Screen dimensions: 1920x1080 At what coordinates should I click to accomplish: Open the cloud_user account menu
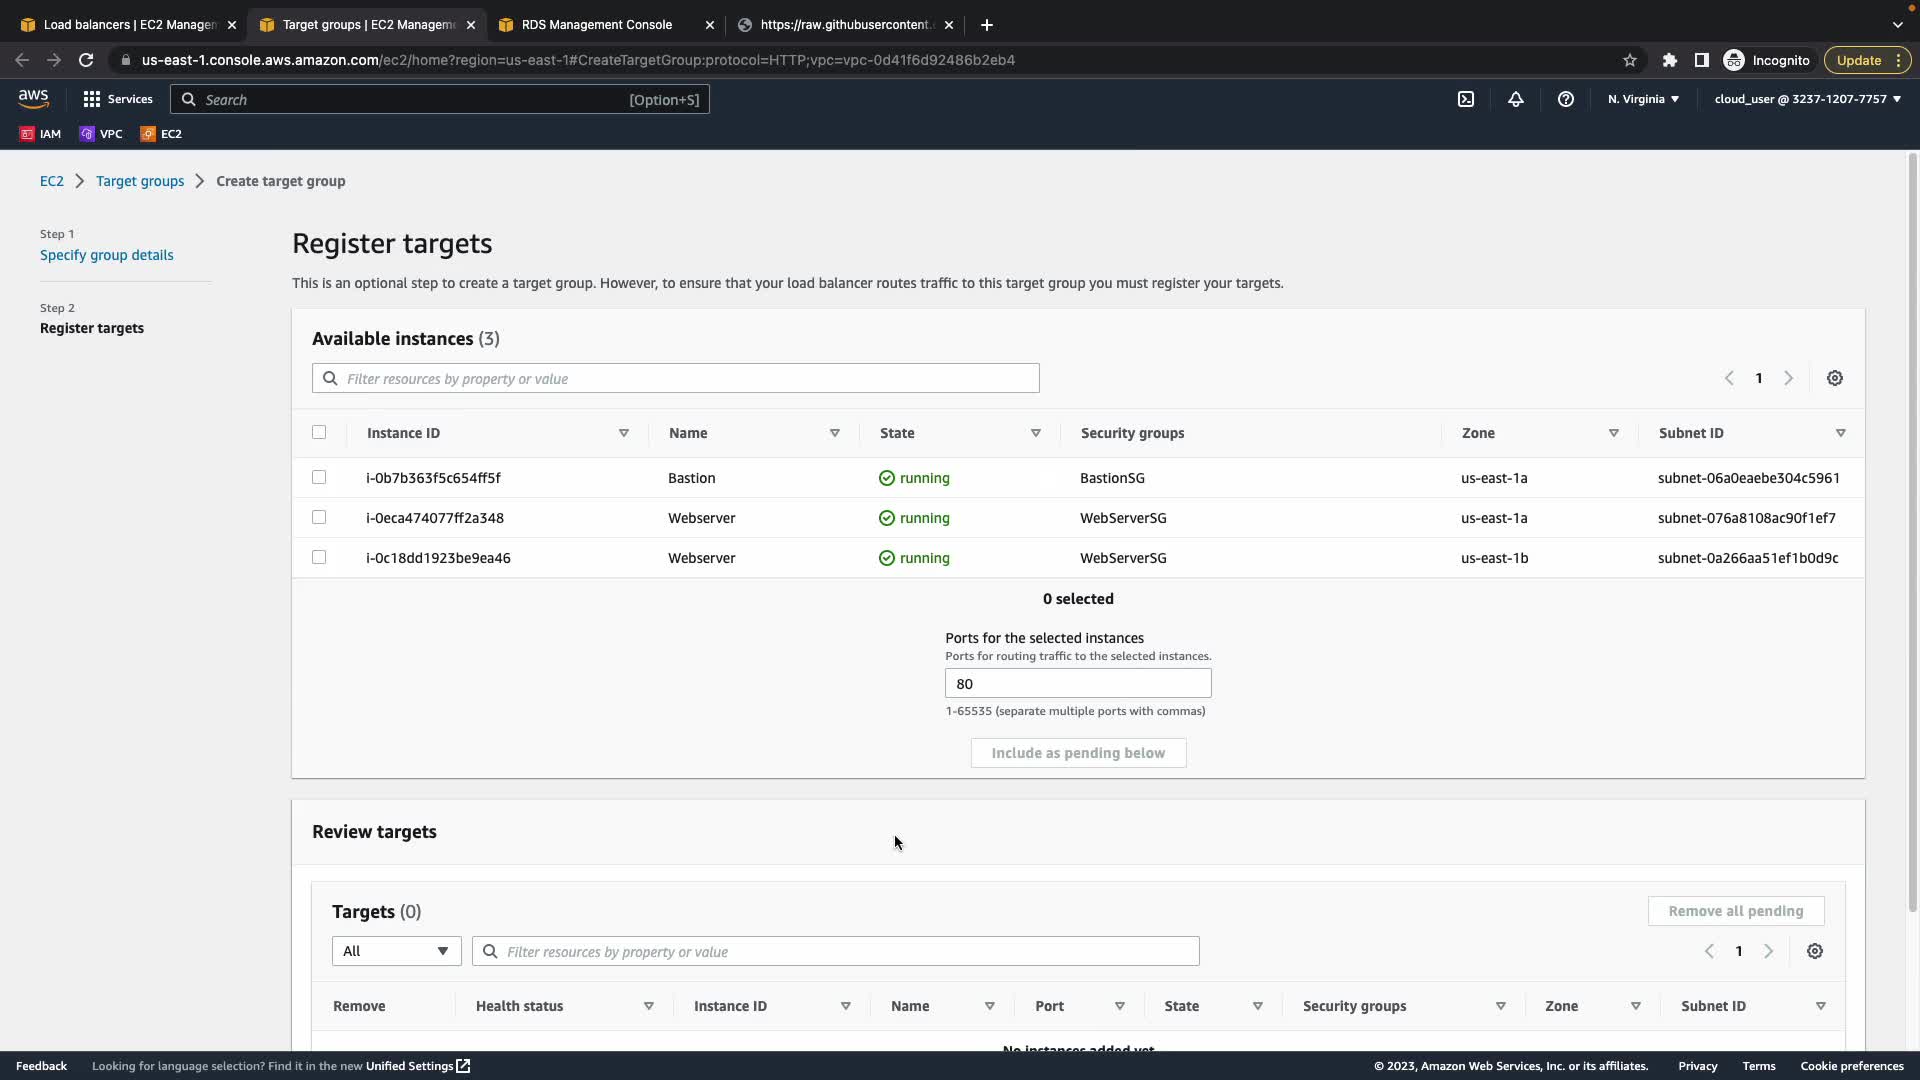pos(1807,99)
